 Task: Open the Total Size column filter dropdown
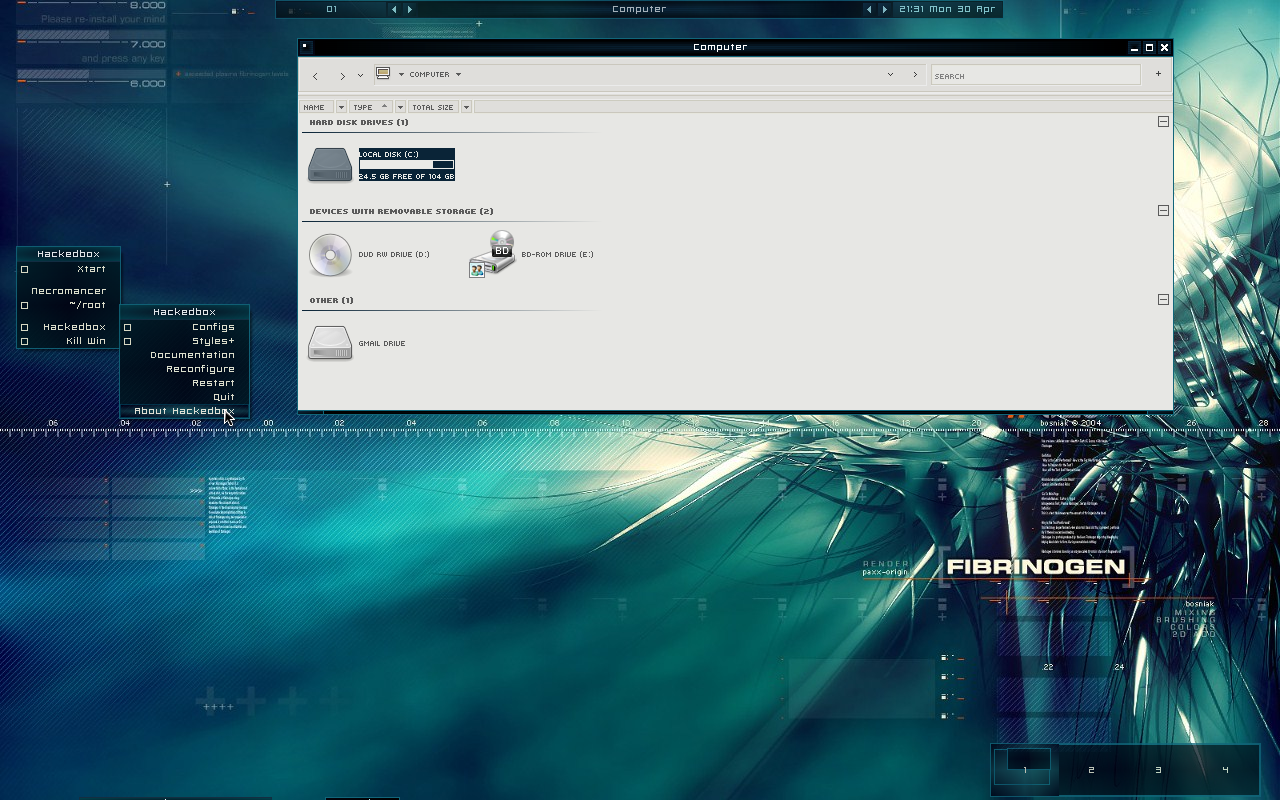click(x=466, y=107)
